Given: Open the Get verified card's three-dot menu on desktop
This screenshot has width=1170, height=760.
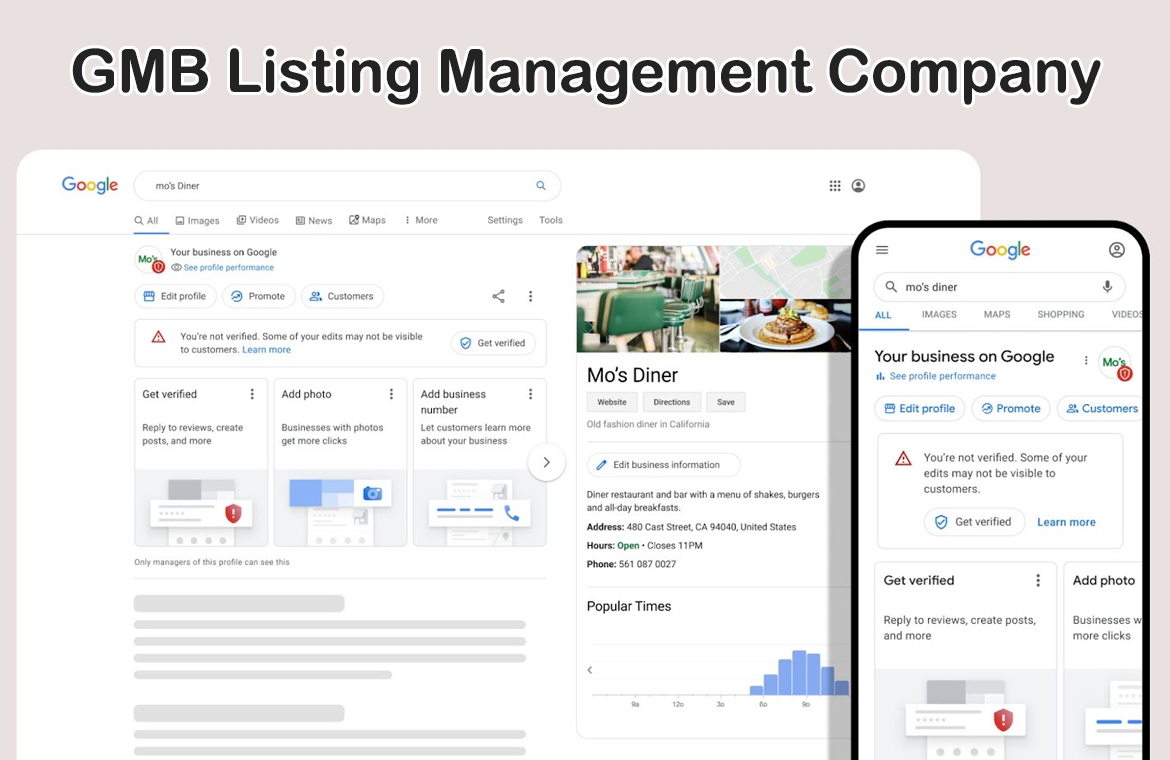Looking at the screenshot, I should (x=252, y=394).
